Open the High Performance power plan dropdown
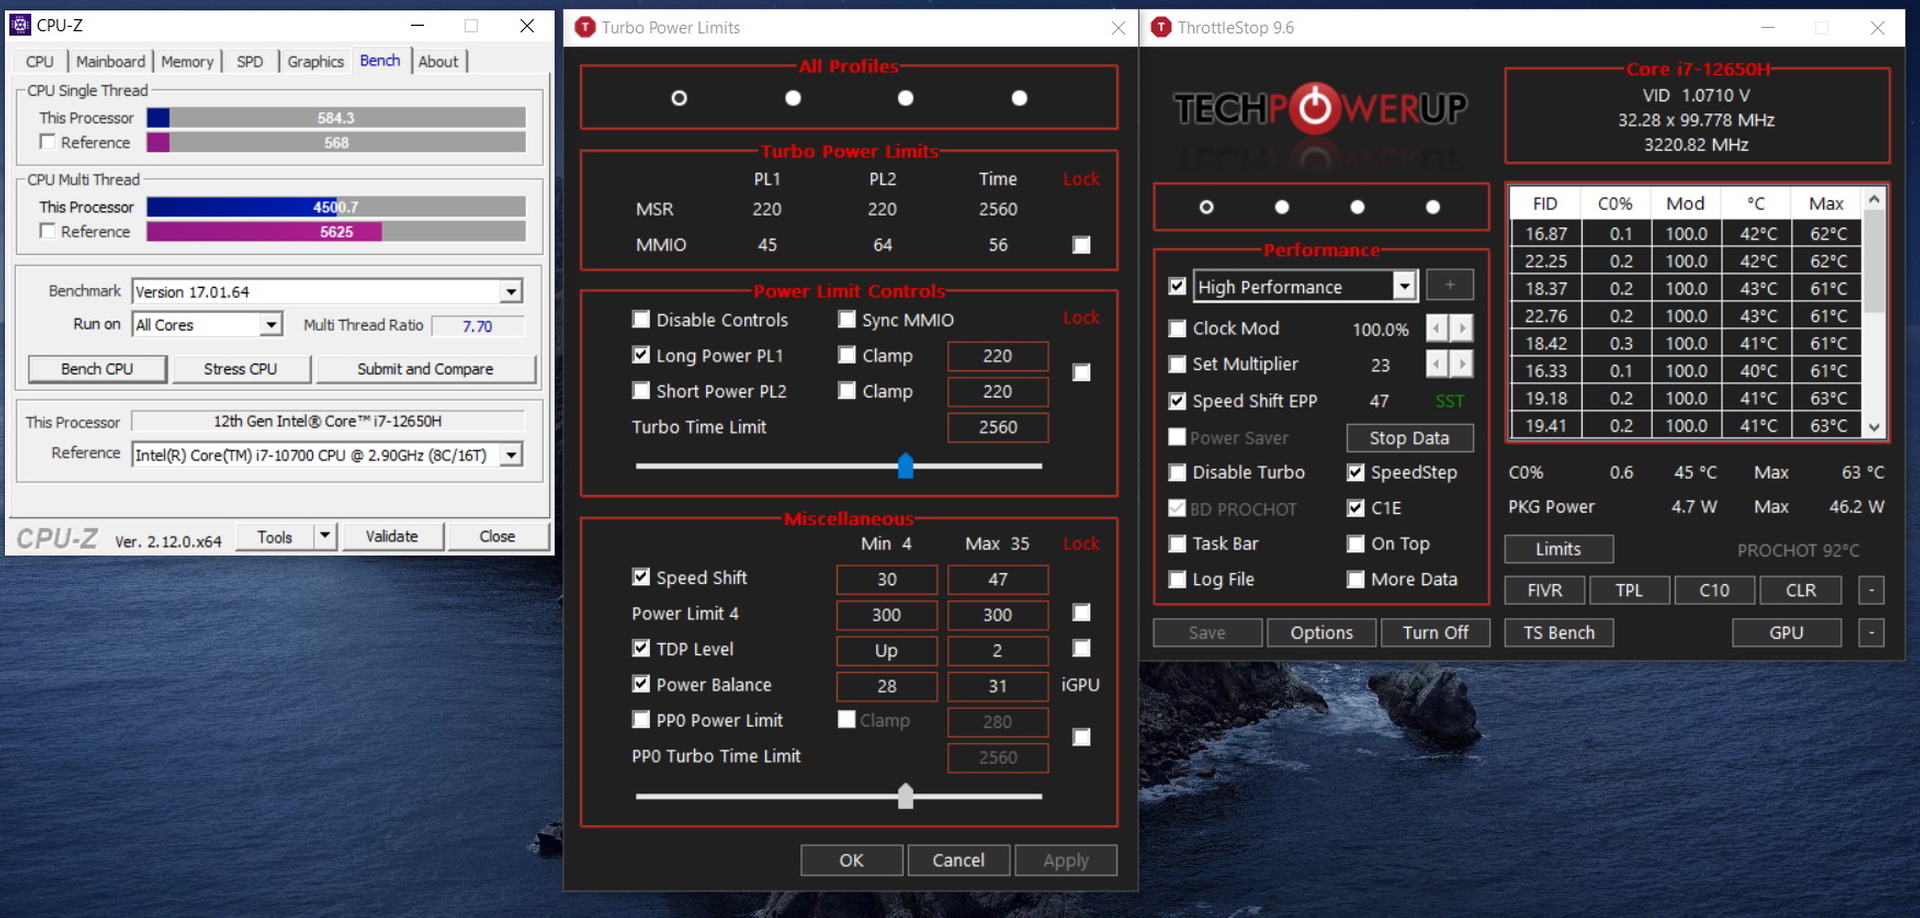The image size is (1920, 918). [1405, 287]
